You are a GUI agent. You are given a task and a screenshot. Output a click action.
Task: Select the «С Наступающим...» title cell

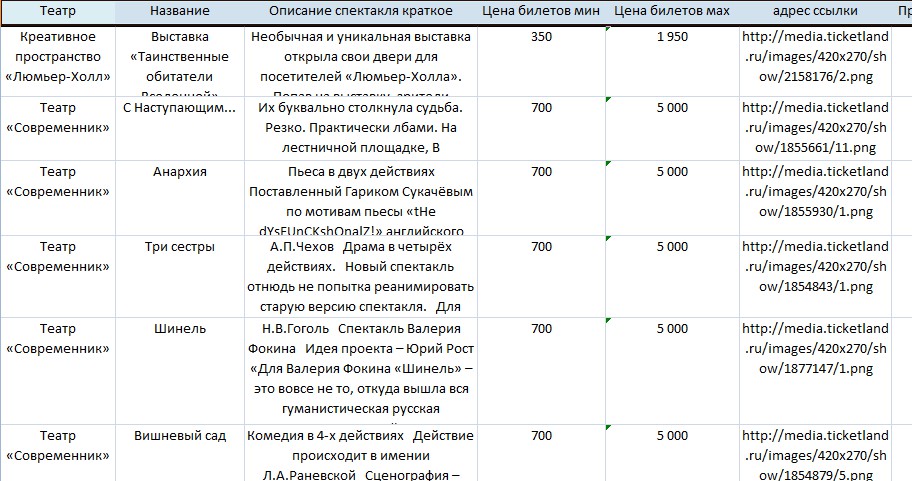[x=180, y=129]
